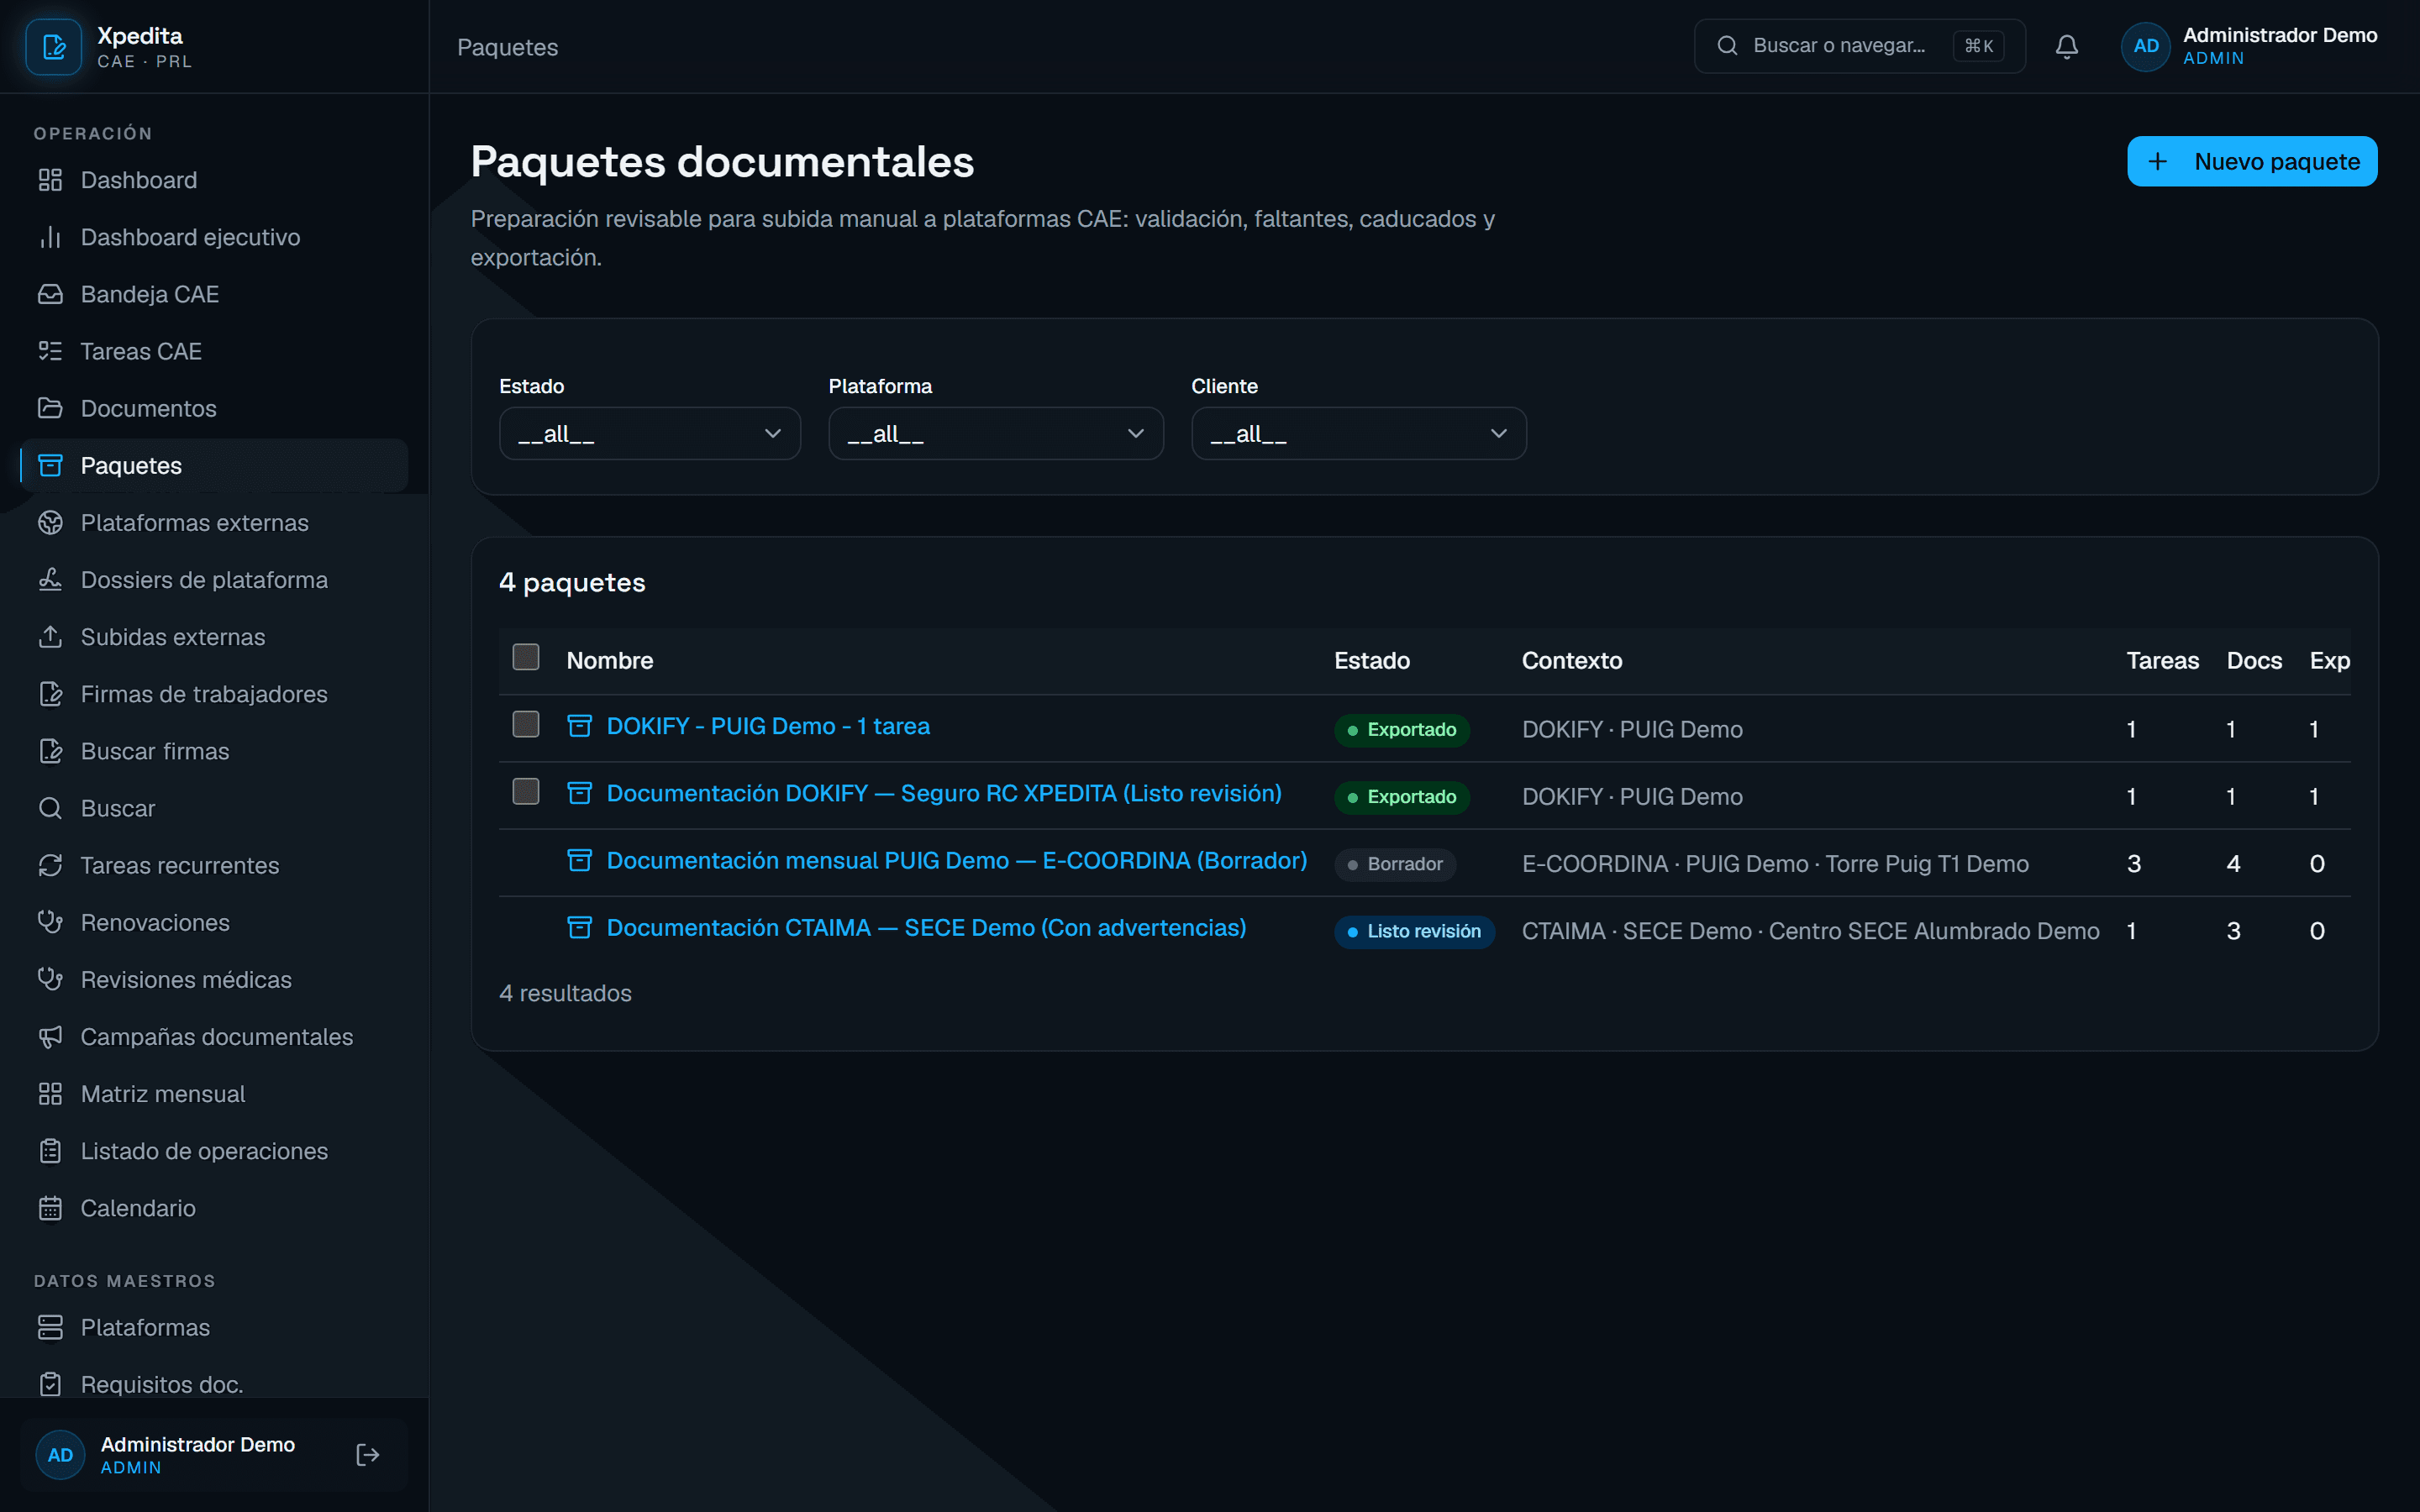Open Subidas externas menu item
This screenshot has width=2420, height=1512.
tap(214, 636)
